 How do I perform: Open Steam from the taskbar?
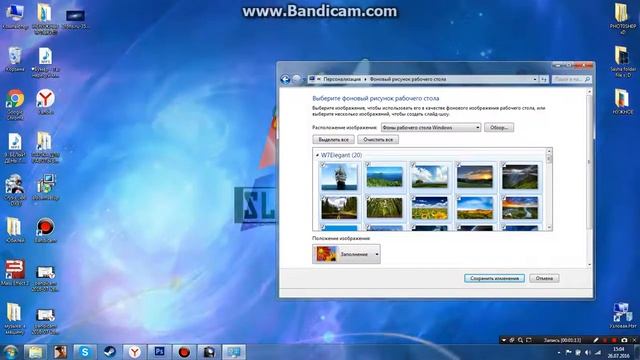pos(110,352)
